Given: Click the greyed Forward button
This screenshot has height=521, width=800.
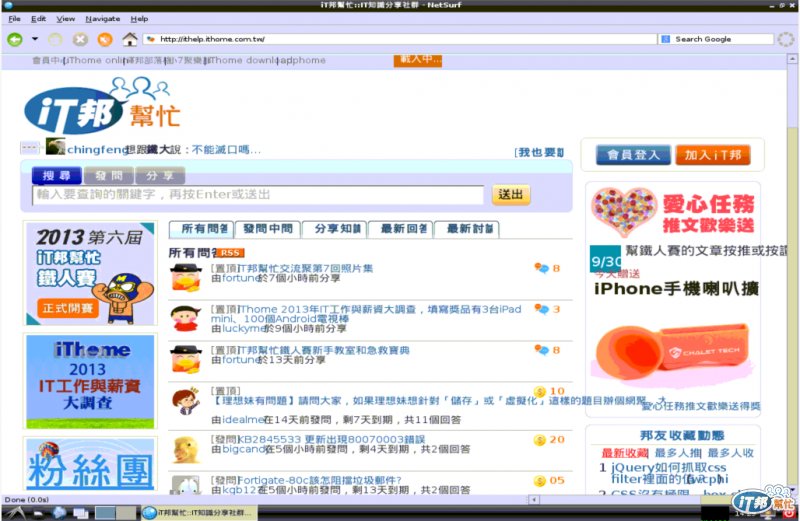Looking at the screenshot, I should tap(55, 39).
